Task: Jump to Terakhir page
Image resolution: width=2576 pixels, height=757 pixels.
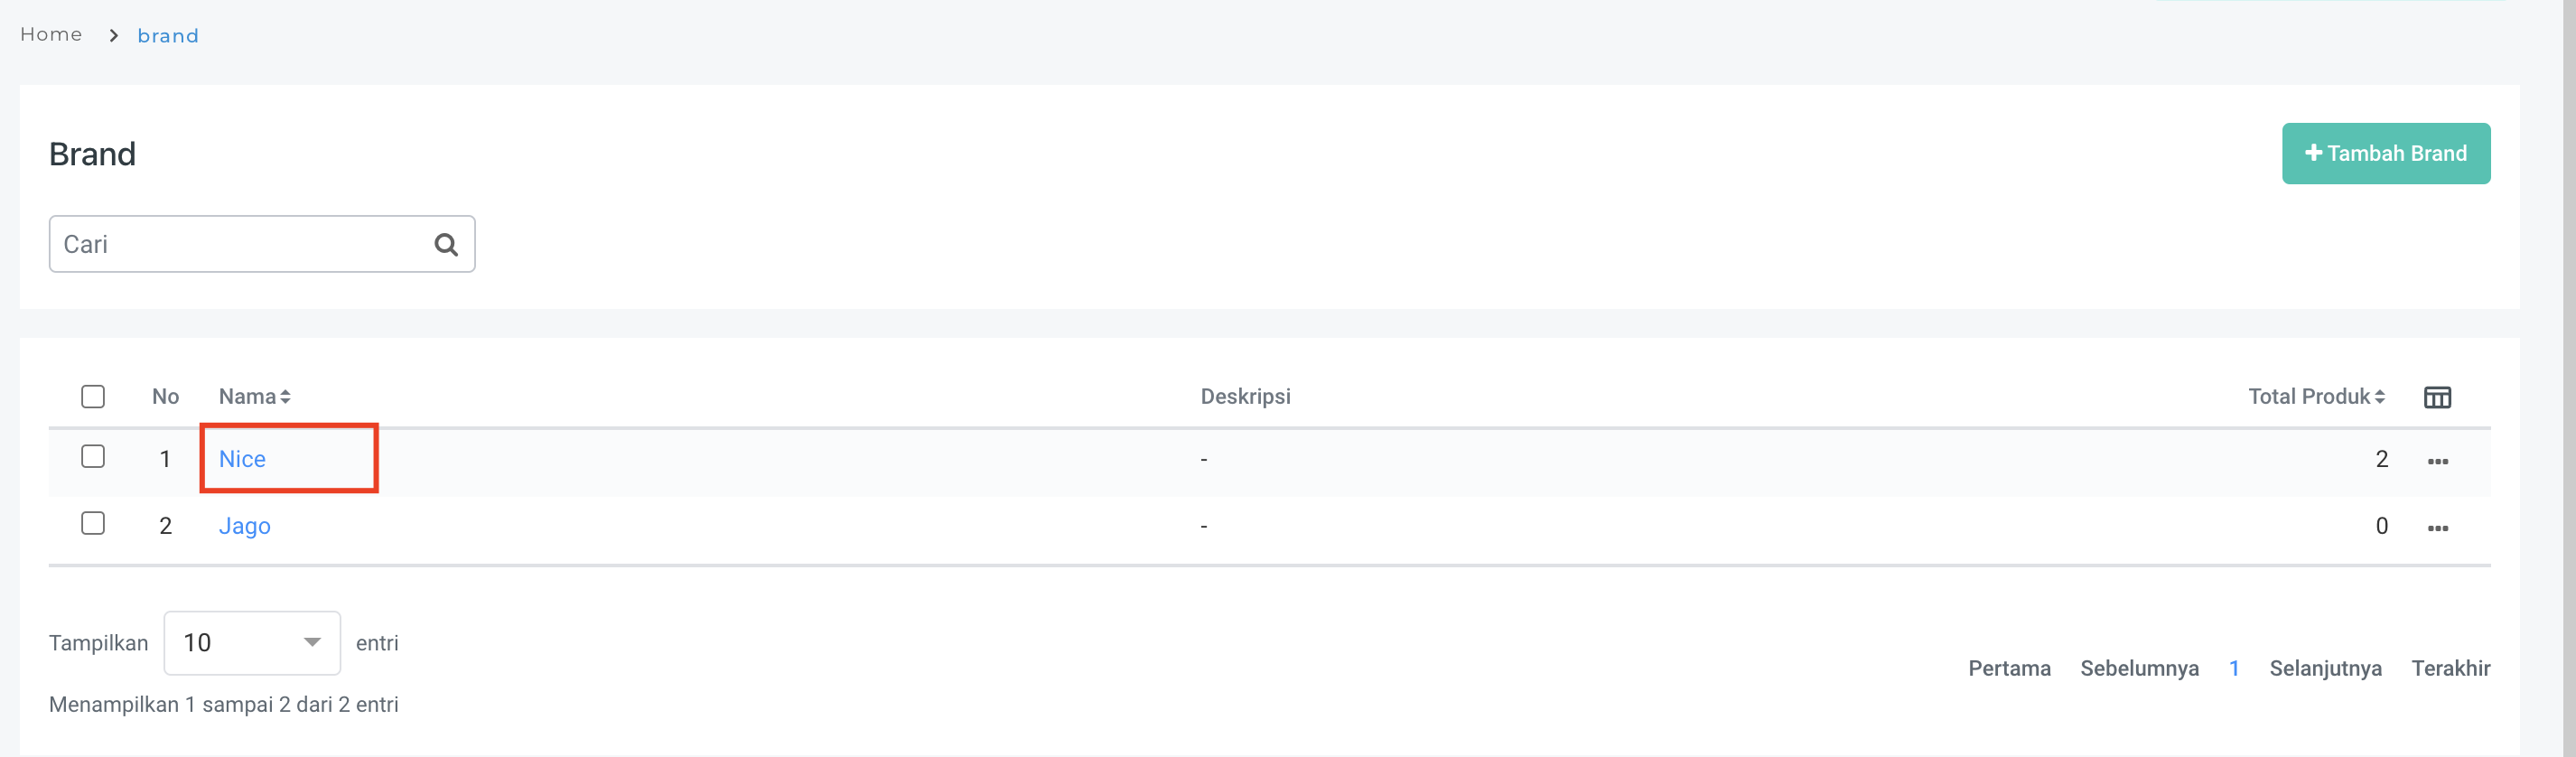Action: [x=2450, y=668]
